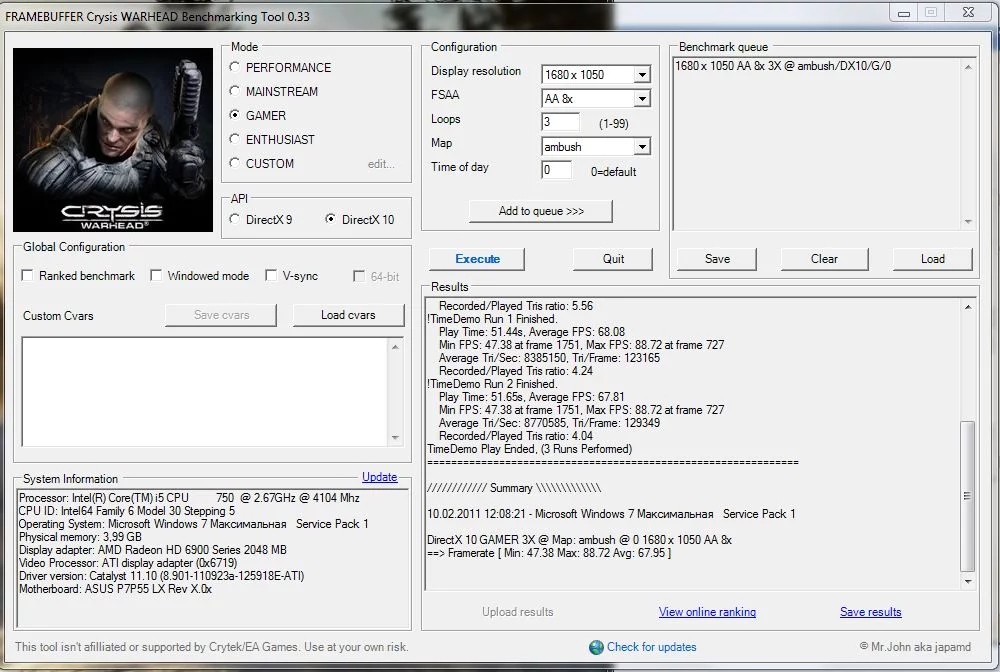
Task: Click Load cvars button
Action: [348, 315]
